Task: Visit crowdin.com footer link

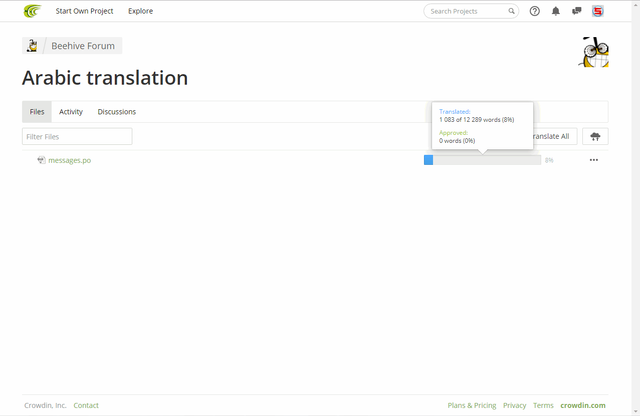Action: (583, 405)
